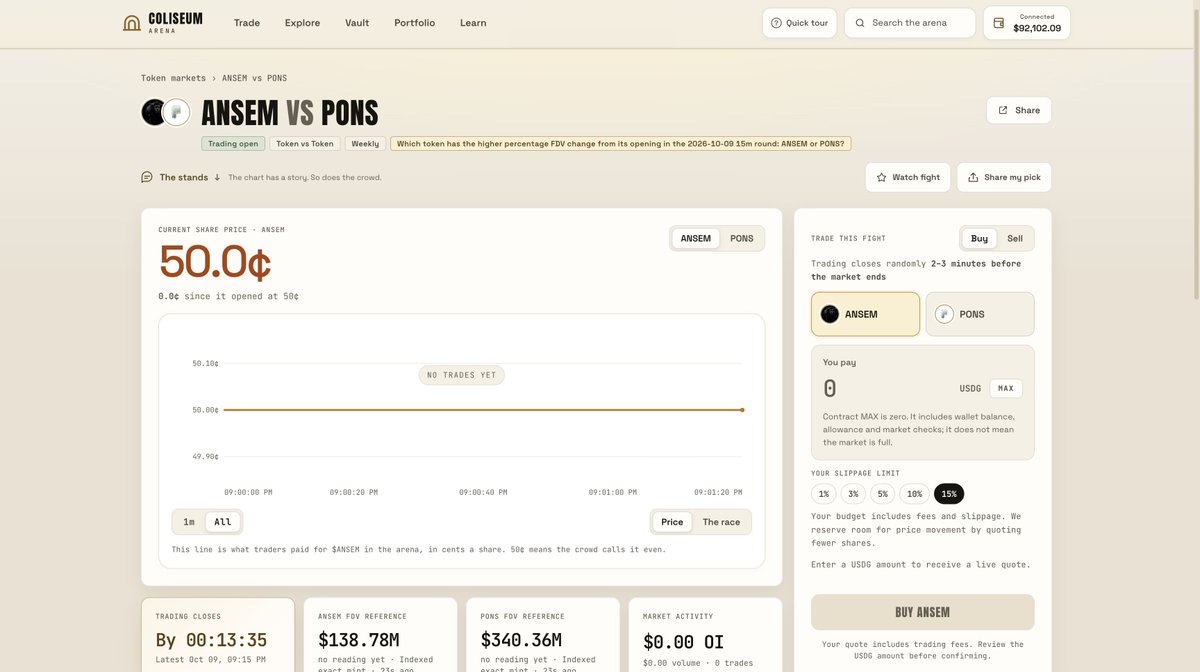Follow the Token markets breadcrumb link
1200x672 pixels.
click(x=173, y=78)
